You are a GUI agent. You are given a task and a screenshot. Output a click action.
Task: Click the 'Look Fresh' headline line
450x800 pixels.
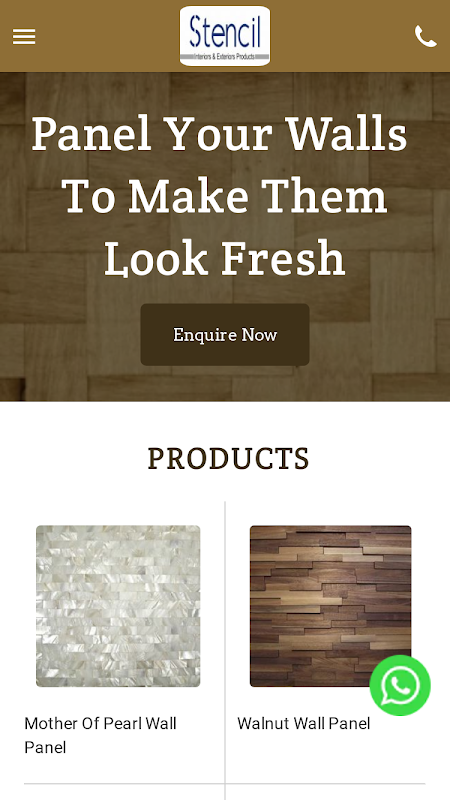[225, 258]
